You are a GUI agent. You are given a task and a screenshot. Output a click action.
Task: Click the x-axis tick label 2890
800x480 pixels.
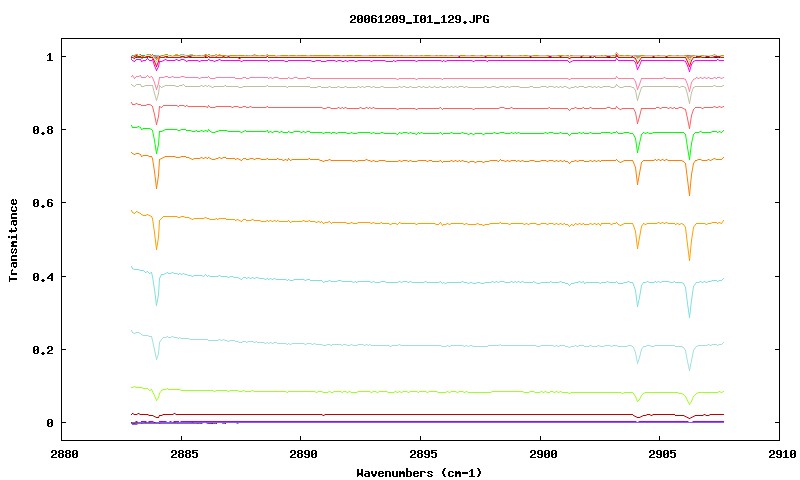pyautogui.click(x=303, y=454)
